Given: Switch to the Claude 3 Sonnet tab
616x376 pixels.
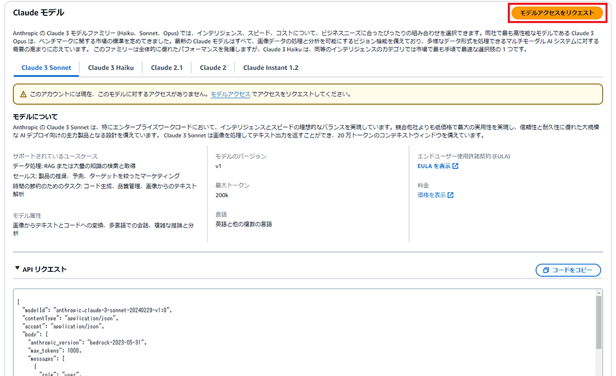Looking at the screenshot, I should click(46, 68).
